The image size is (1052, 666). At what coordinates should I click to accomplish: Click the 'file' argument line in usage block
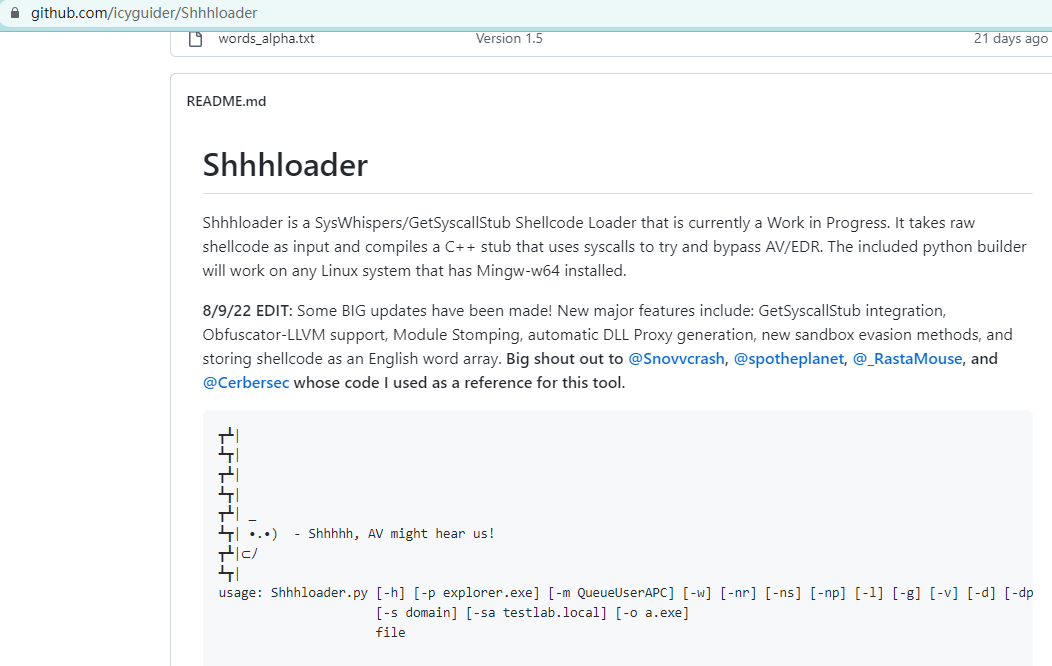[x=390, y=632]
